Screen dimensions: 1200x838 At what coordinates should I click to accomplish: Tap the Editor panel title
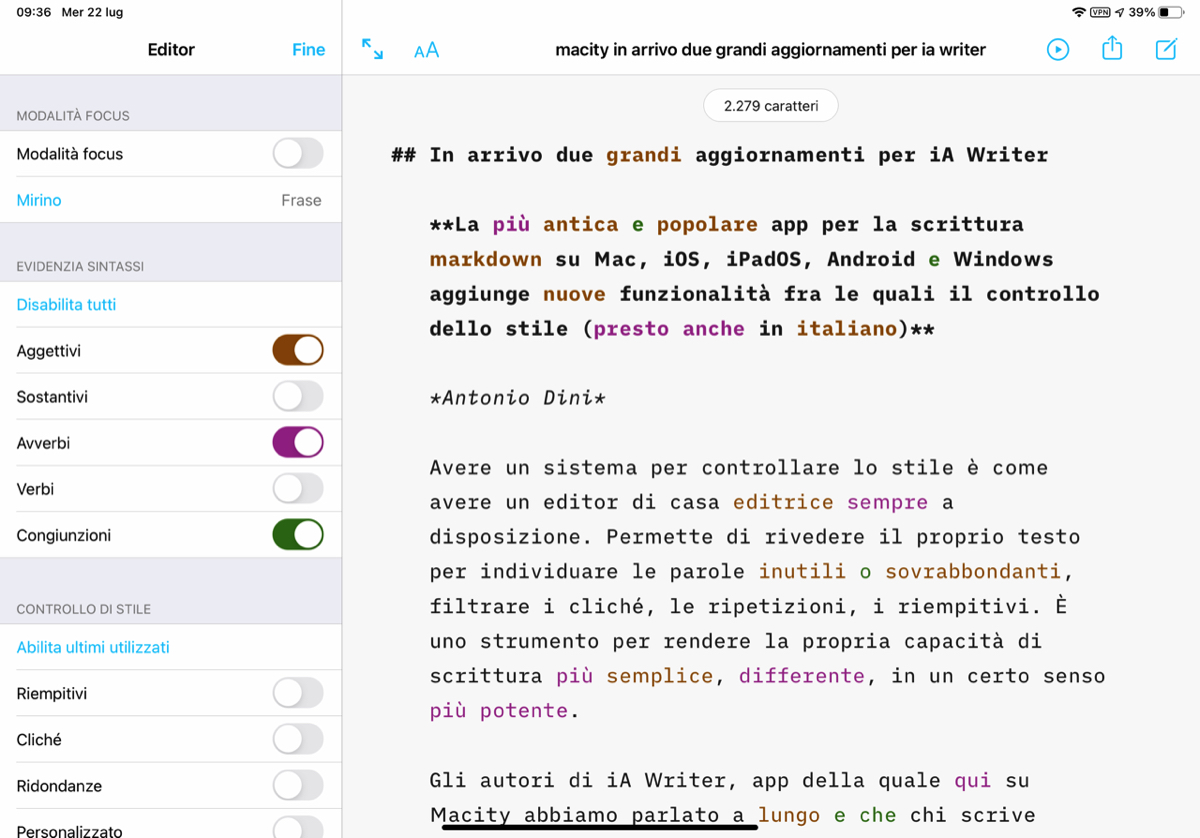pyautogui.click(x=171, y=49)
